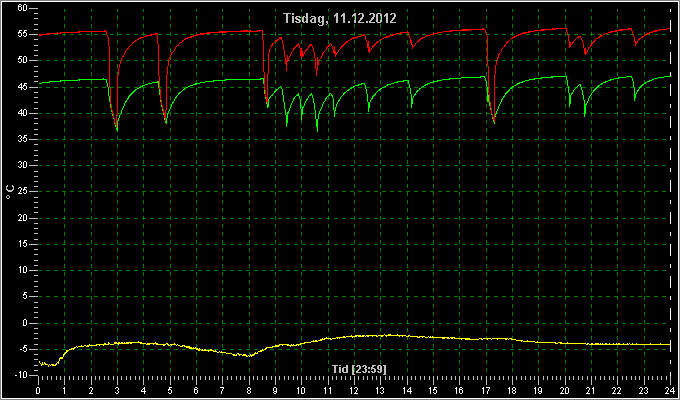Click the 25 temperature axis label
The height and width of the screenshot is (400, 680).
tap(23, 191)
